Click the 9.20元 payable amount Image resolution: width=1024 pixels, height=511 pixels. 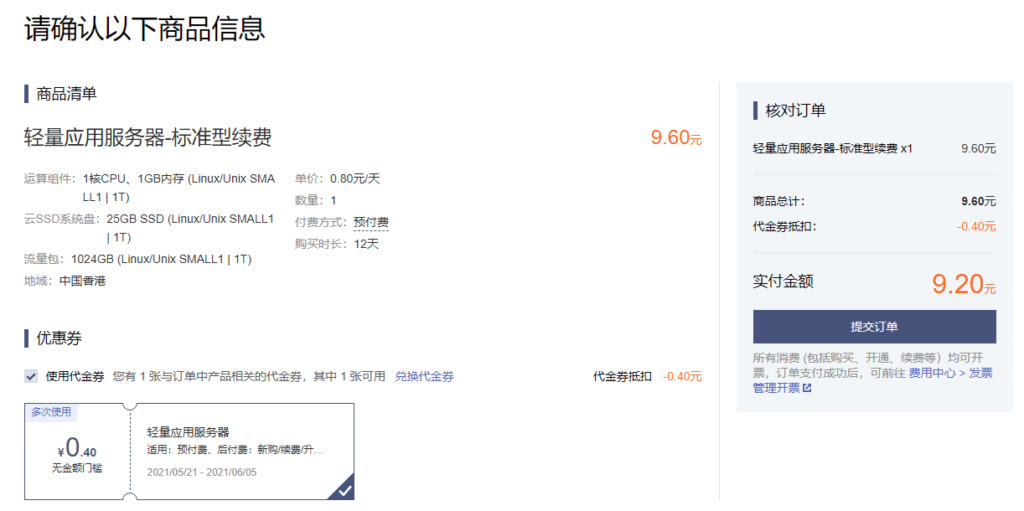tap(963, 284)
